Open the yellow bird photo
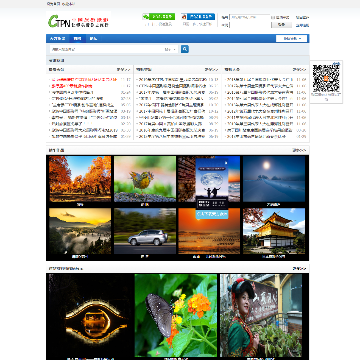This screenshot has width=360, height=360. pyautogui.click(x=145, y=179)
